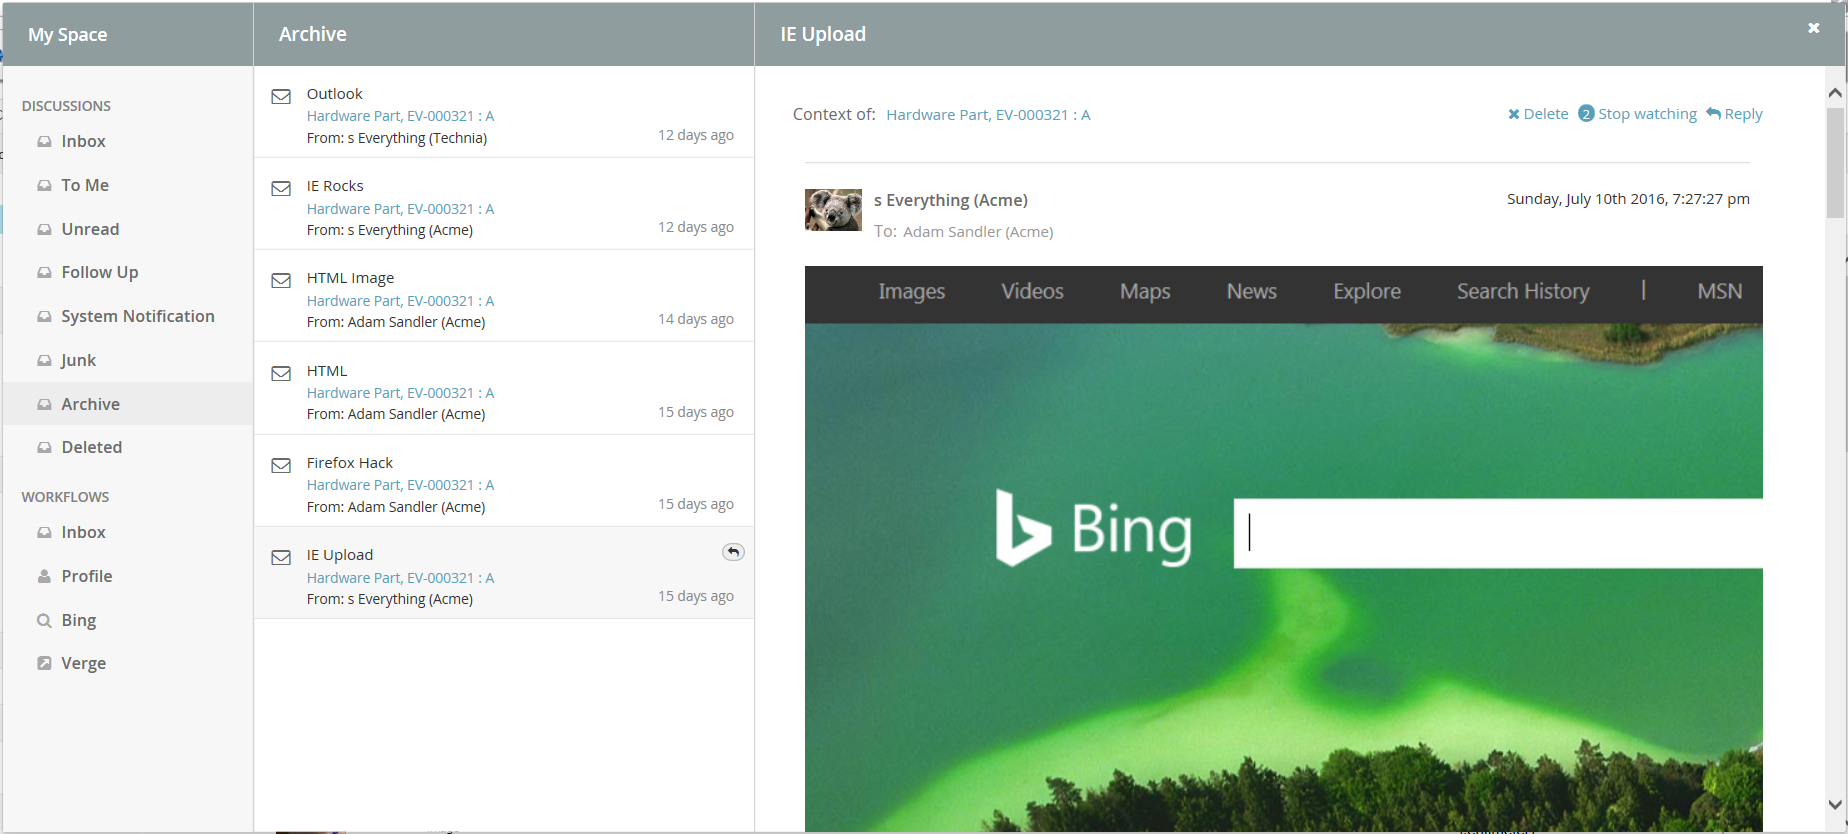Image resolution: width=1848 pixels, height=834 pixels.
Task: Delete the current IE Upload discussion
Action: pos(1538,114)
